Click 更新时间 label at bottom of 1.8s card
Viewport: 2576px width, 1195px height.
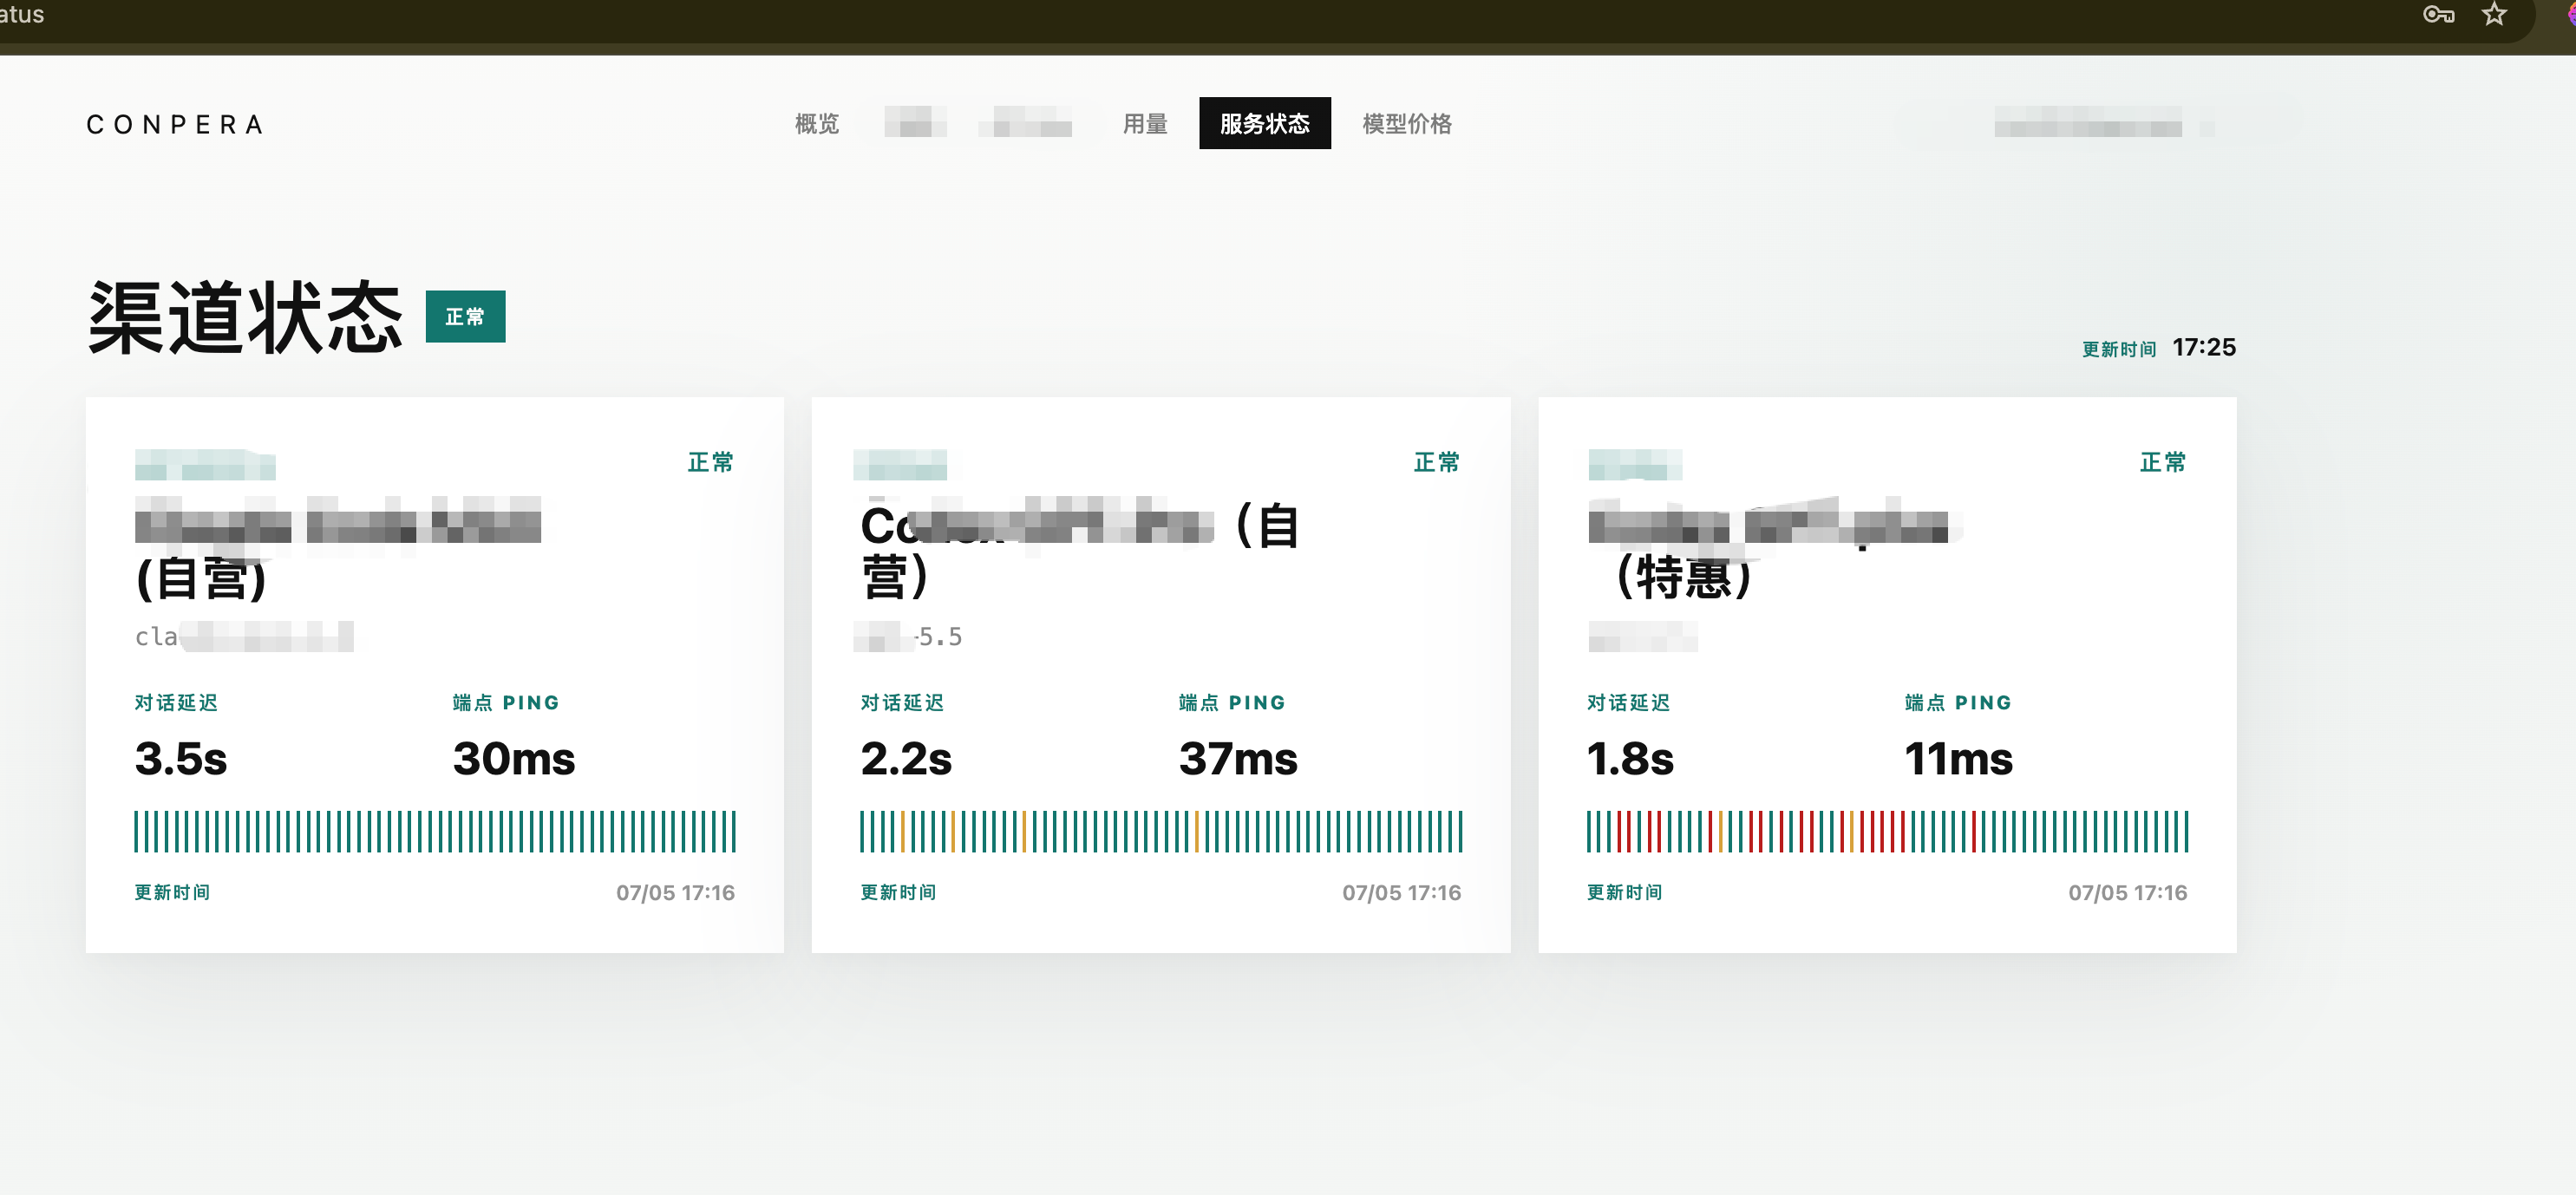[x=1624, y=892]
